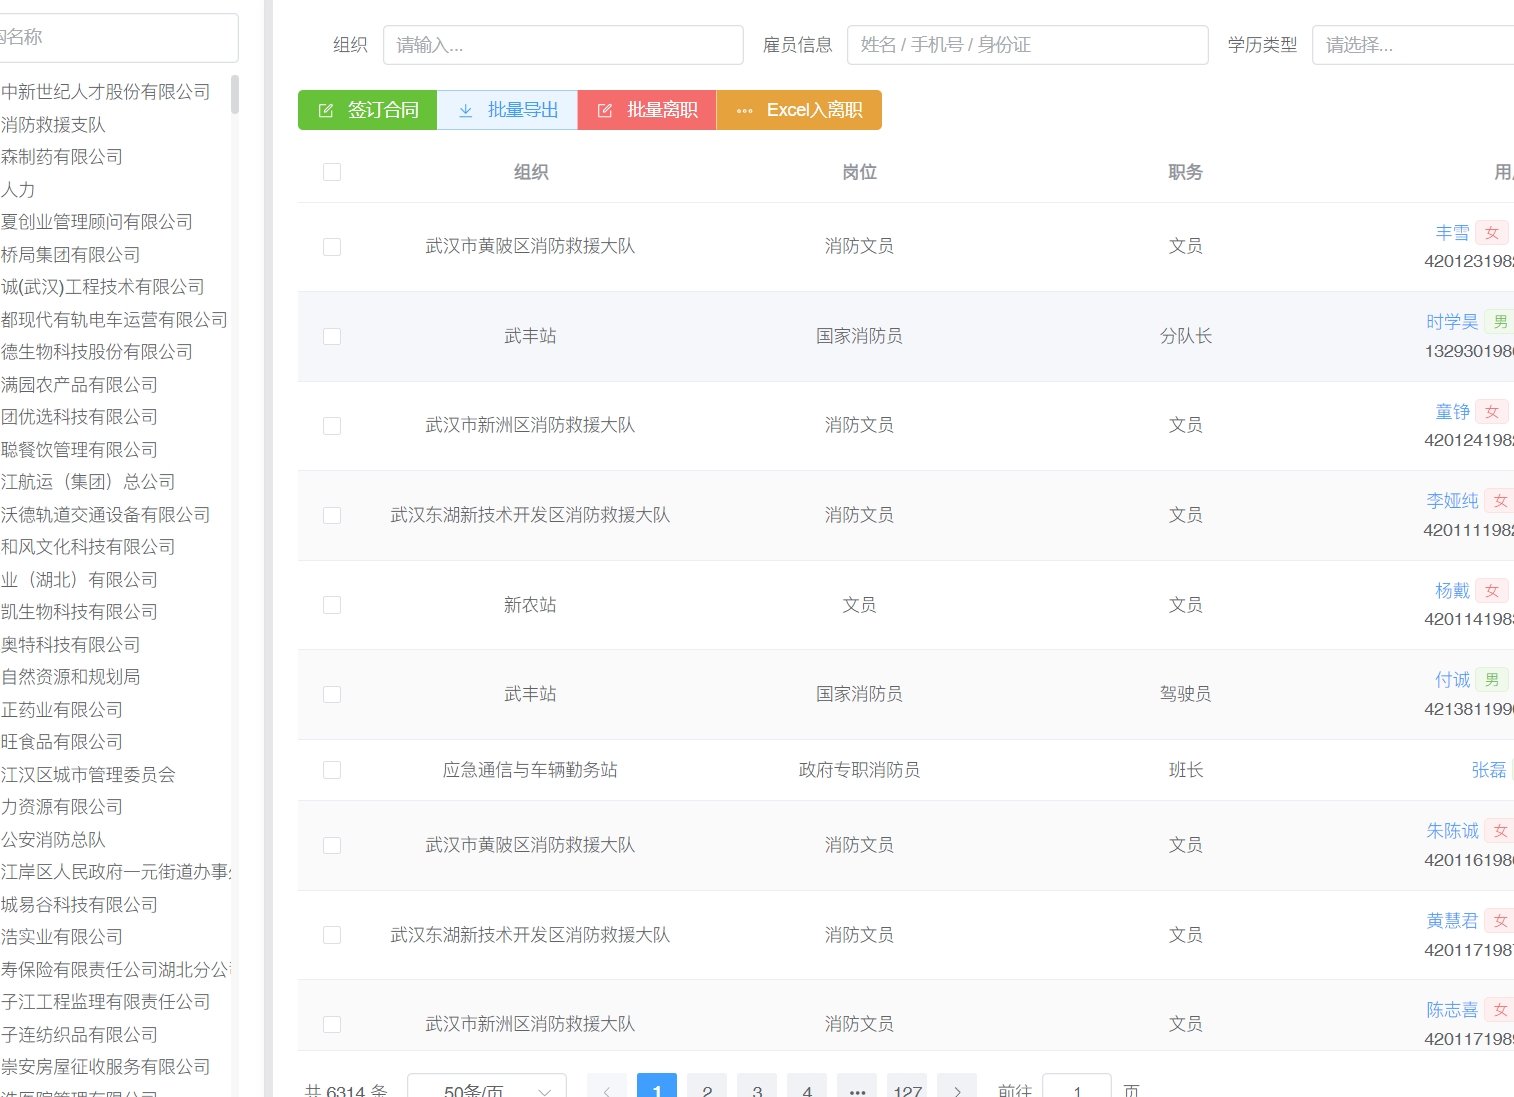The height and width of the screenshot is (1097, 1514).
Task: Open the 学历类型 education type dropdown
Action: [1410, 45]
